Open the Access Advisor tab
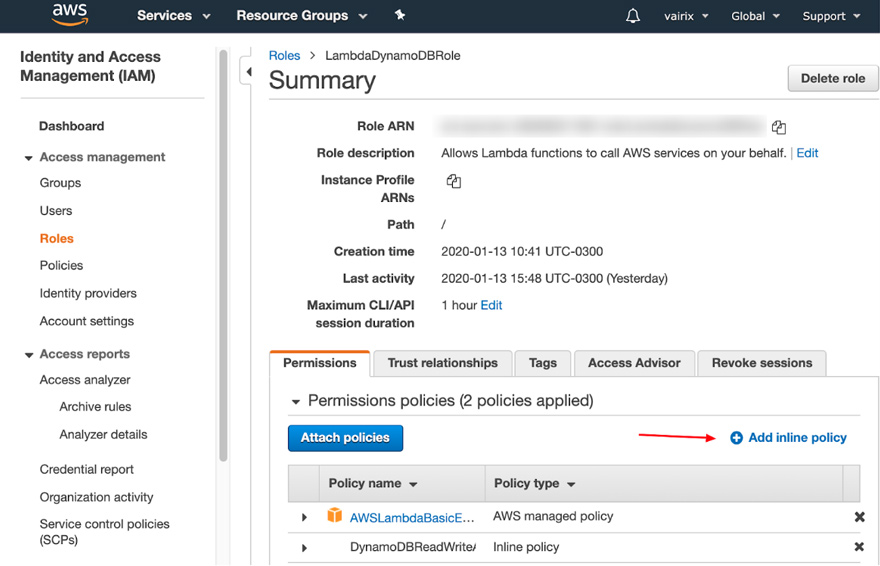Viewport: 880px width, 566px height. [634, 363]
